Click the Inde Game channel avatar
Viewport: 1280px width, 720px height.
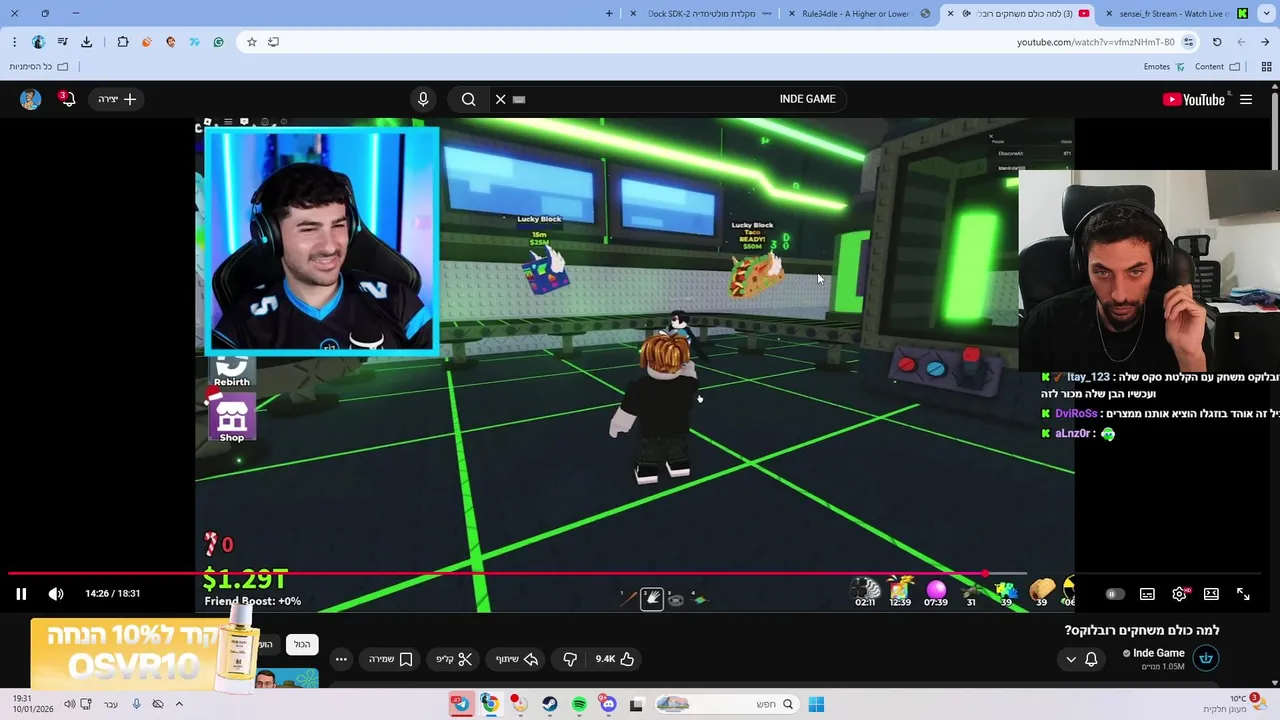tap(1206, 658)
